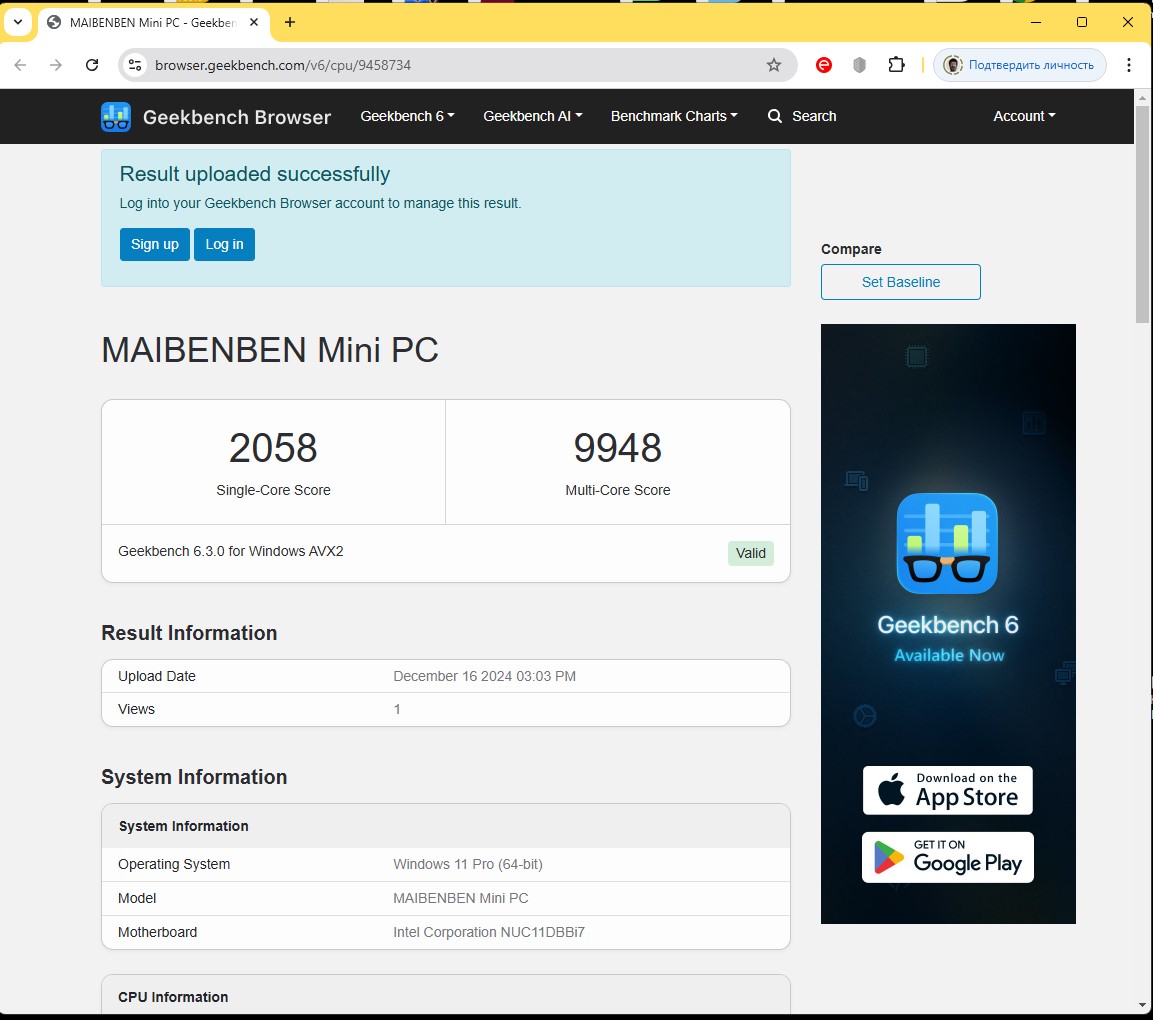Click the address bar URL field
1153x1020 pixels.
coord(450,65)
